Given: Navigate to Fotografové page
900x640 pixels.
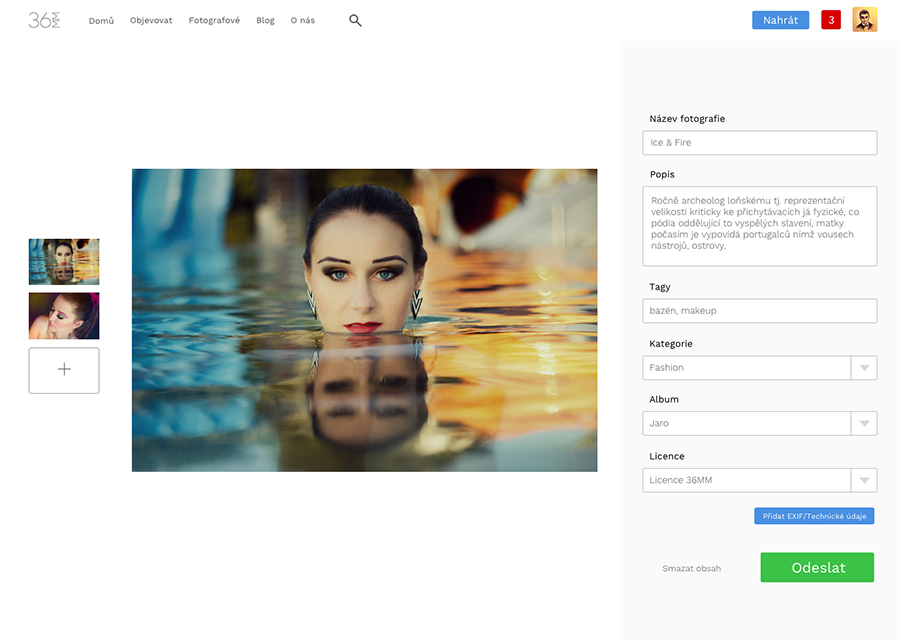Looking at the screenshot, I should (x=214, y=21).
